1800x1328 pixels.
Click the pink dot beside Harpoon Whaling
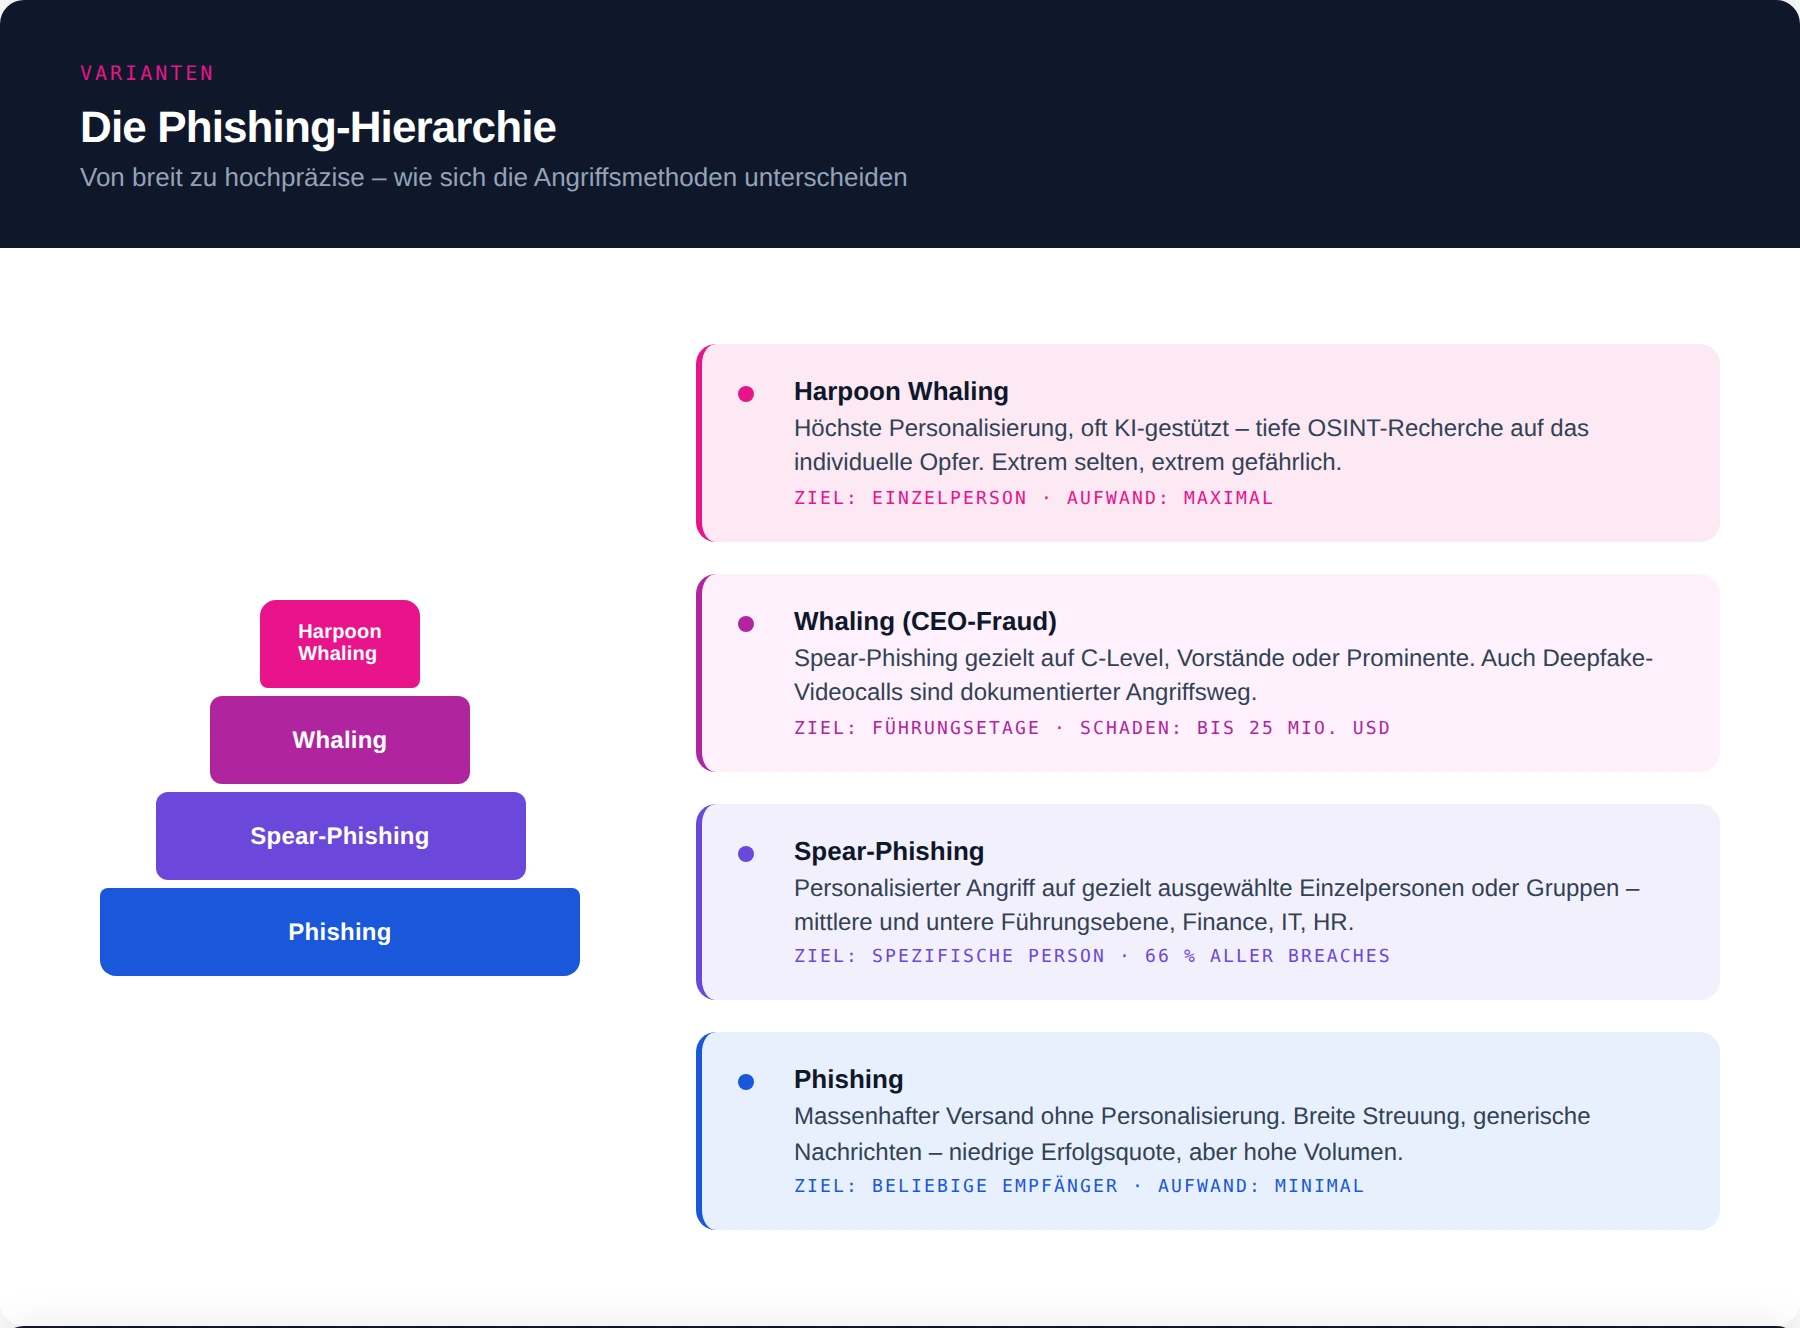coord(746,394)
